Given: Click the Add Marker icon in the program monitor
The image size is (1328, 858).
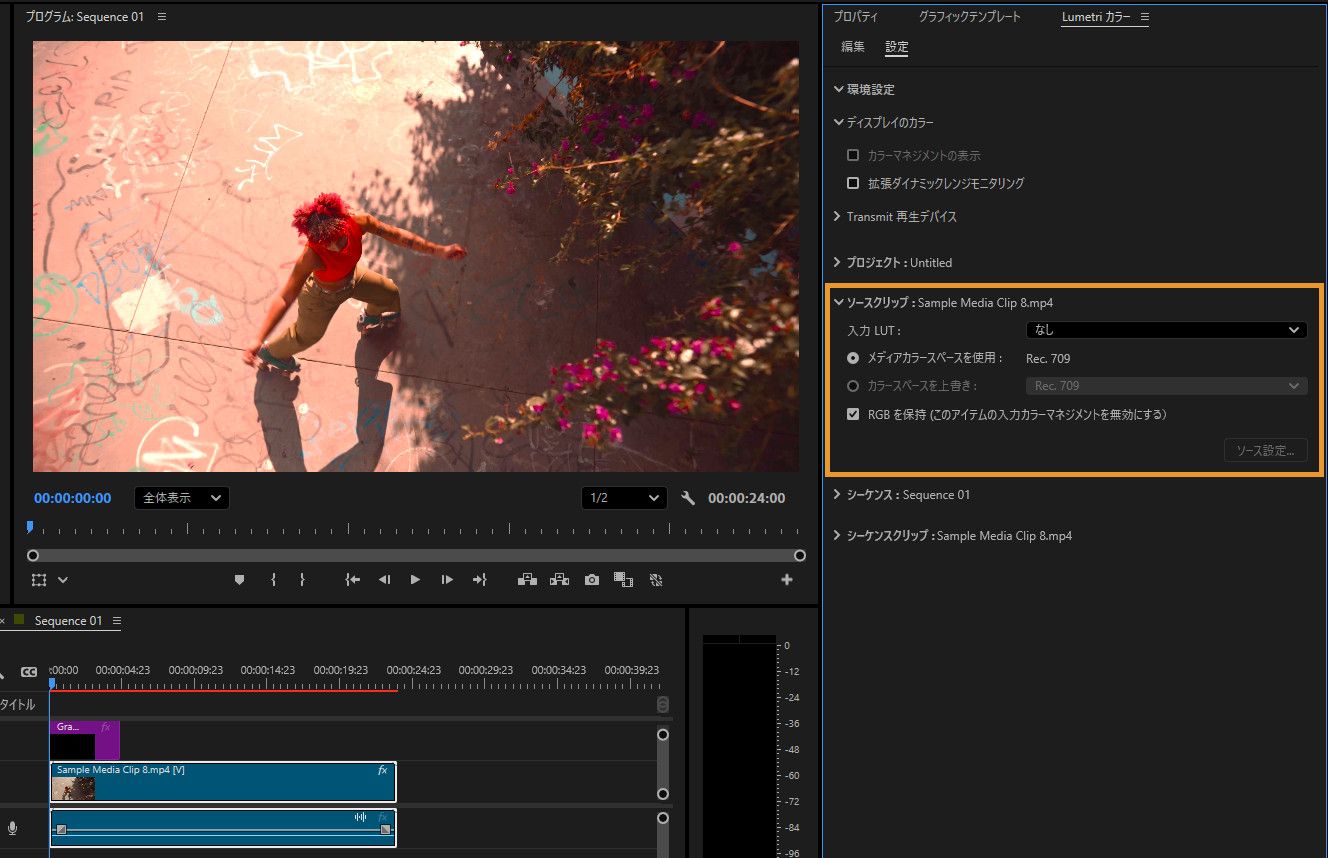Looking at the screenshot, I should [239, 580].
